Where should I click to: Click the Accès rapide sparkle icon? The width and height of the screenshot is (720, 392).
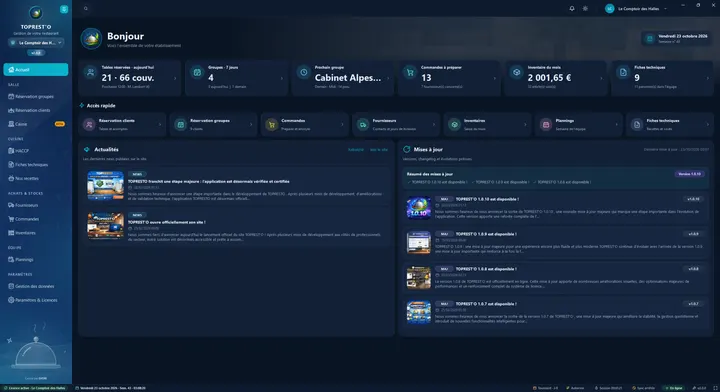click(x=82, y=106)
